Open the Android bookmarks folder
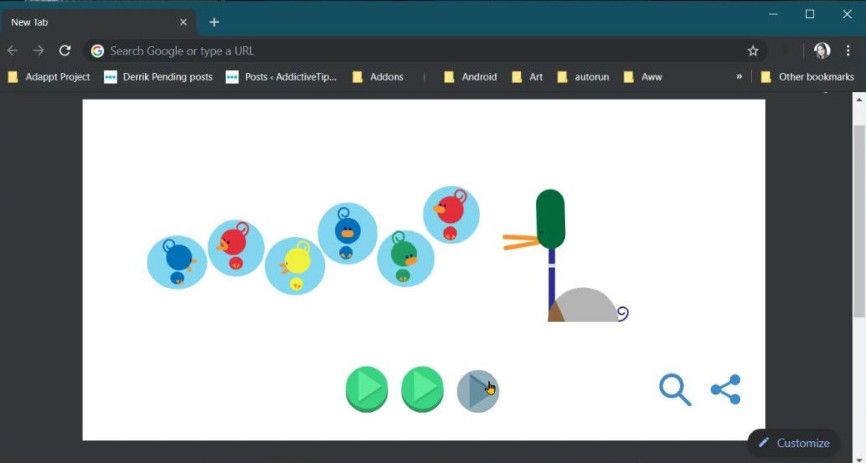The image size is (866, 463). click(470, 76)
